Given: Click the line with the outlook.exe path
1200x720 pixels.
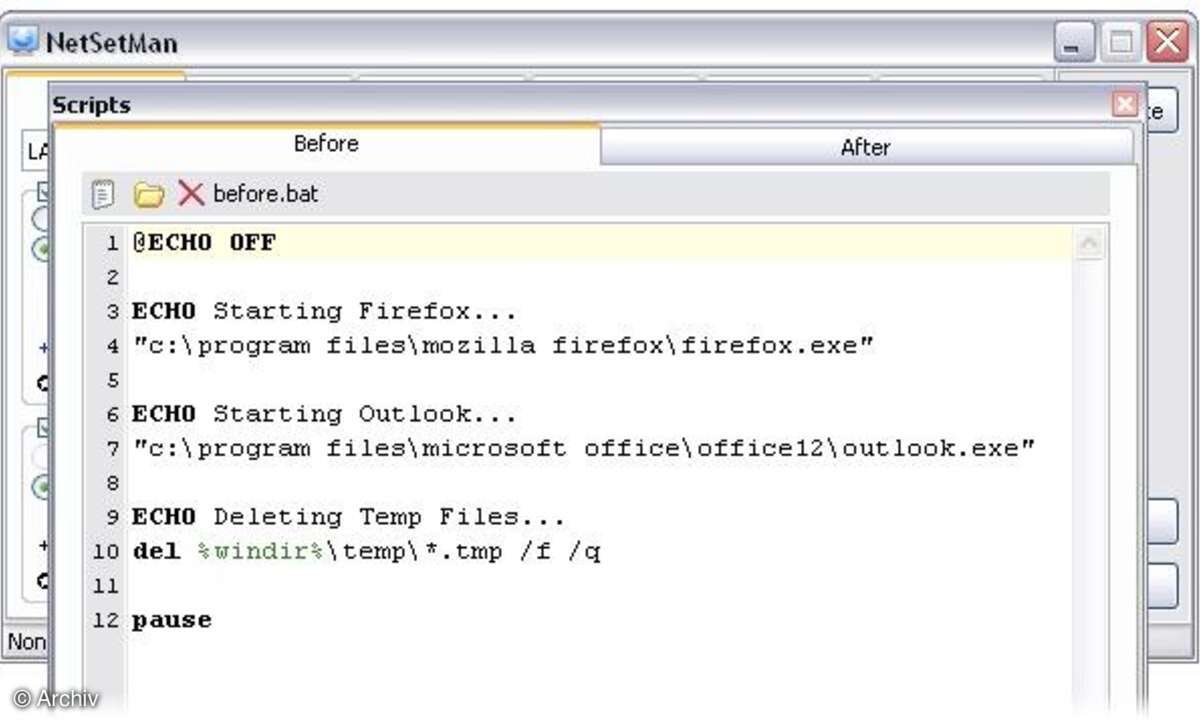Looking at the screenshot, I should [x=584, y=449].
